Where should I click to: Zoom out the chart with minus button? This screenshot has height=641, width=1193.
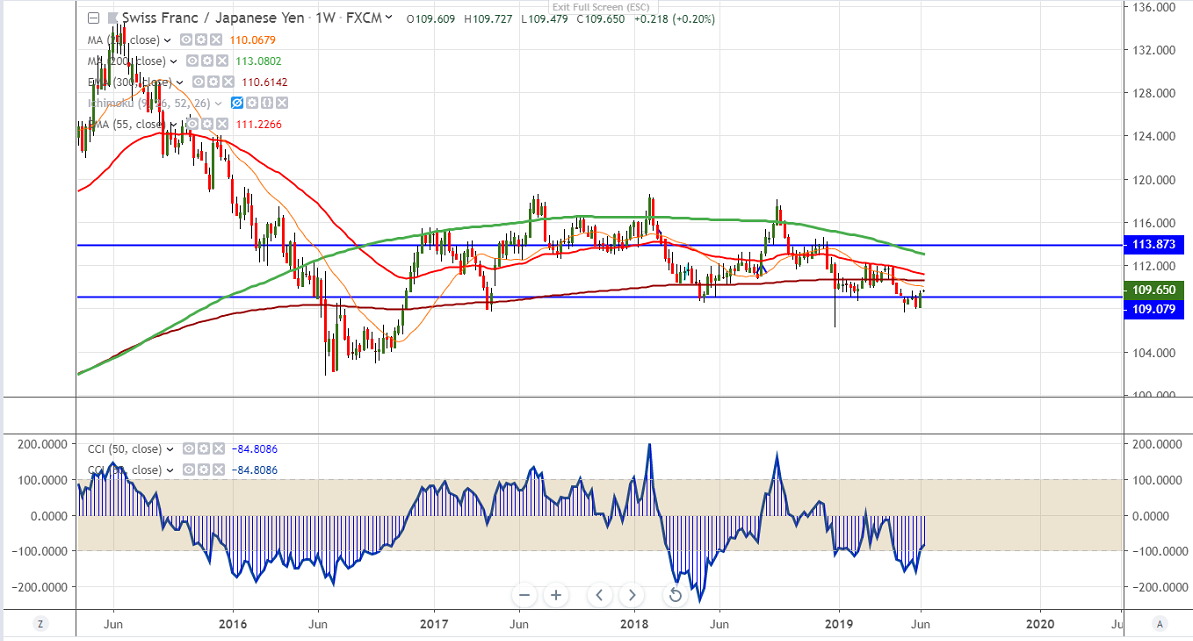[523, 595]
